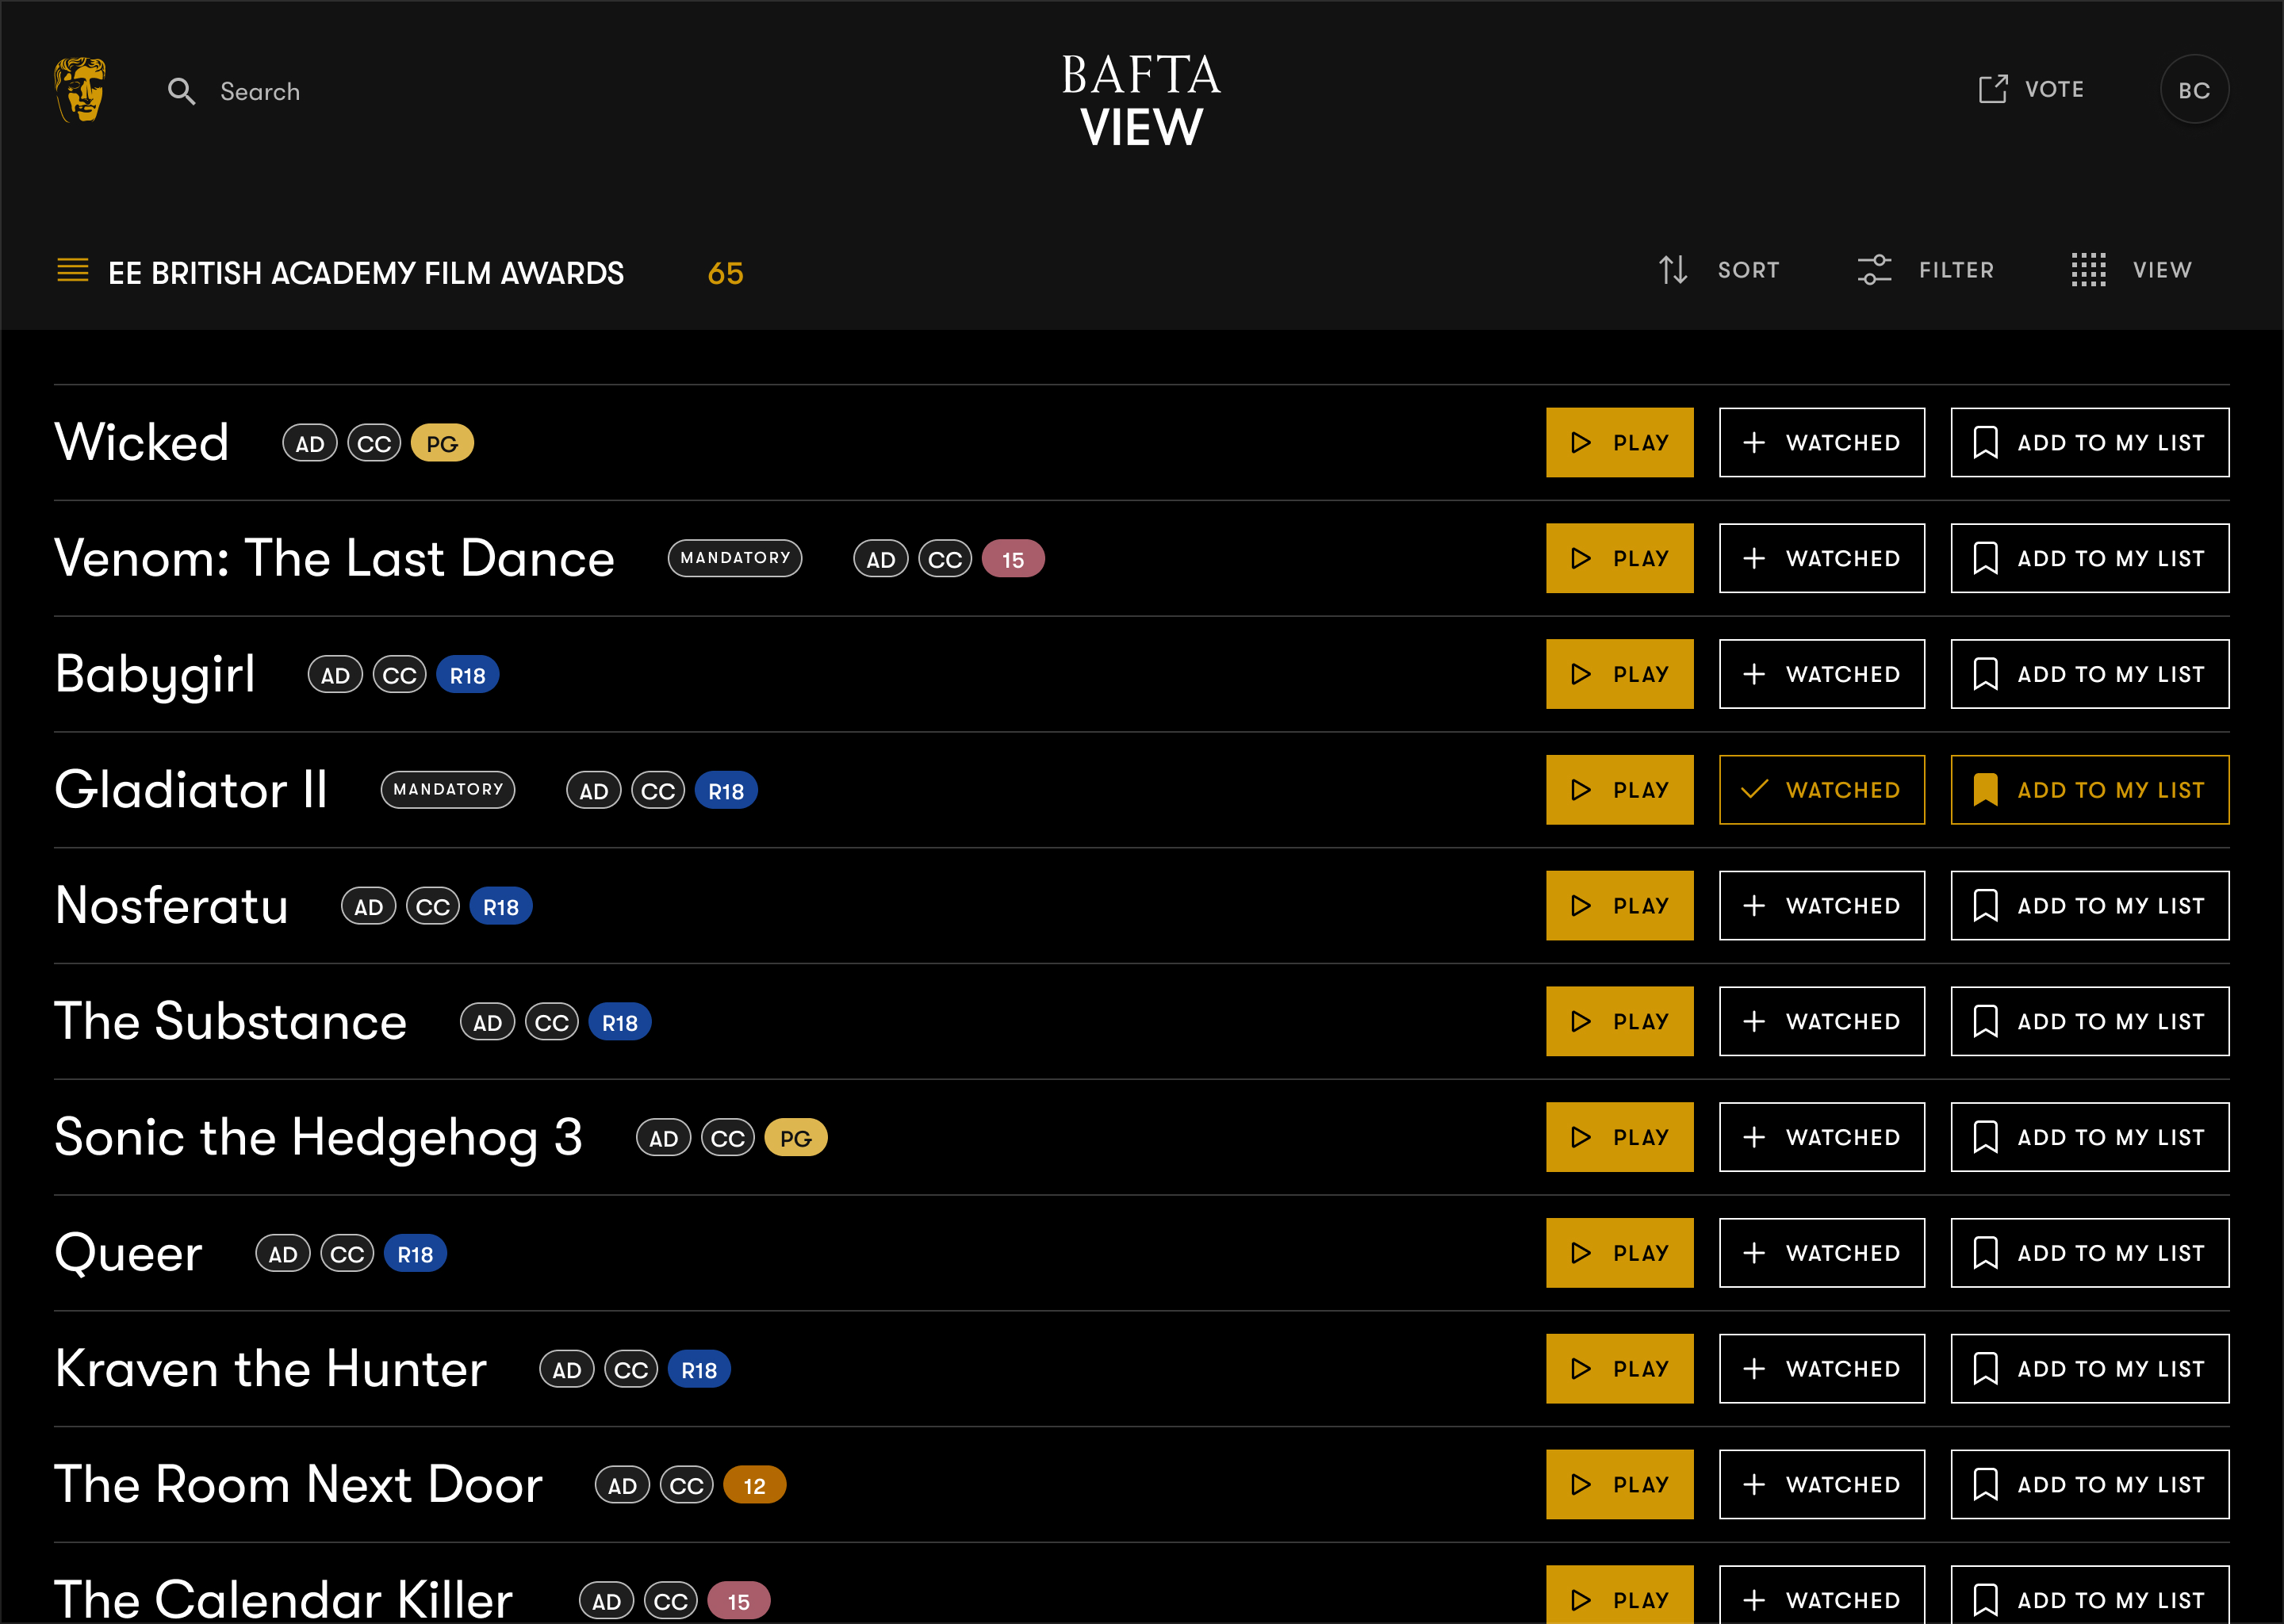Click the Filter sliders icon

(1874, 270)
